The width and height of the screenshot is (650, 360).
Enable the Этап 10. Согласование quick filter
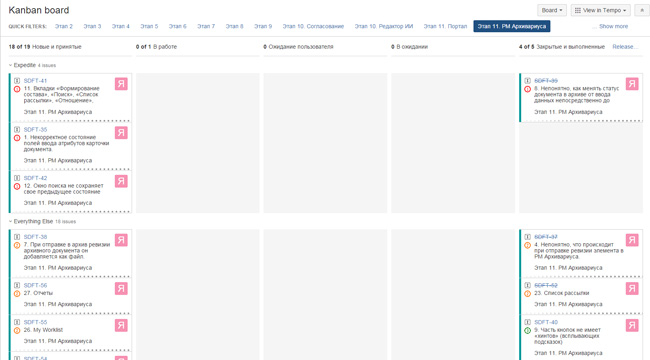pyautogui.click(x=313, y=26)
